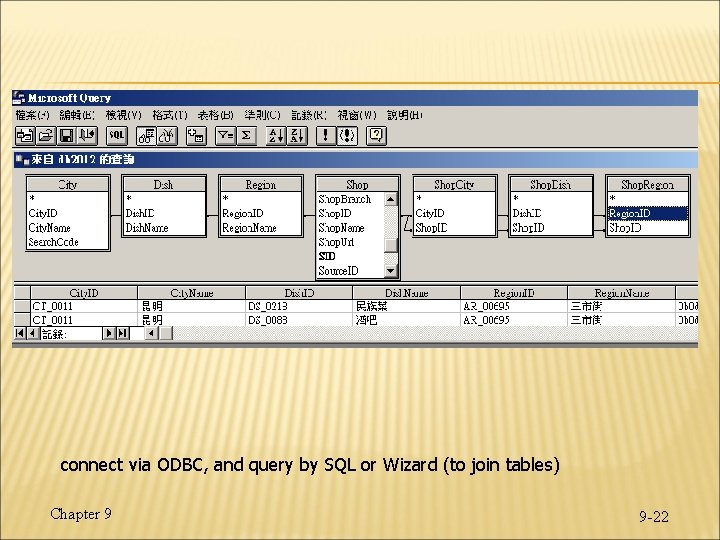Click the Help question mark icon

[376, 135]
